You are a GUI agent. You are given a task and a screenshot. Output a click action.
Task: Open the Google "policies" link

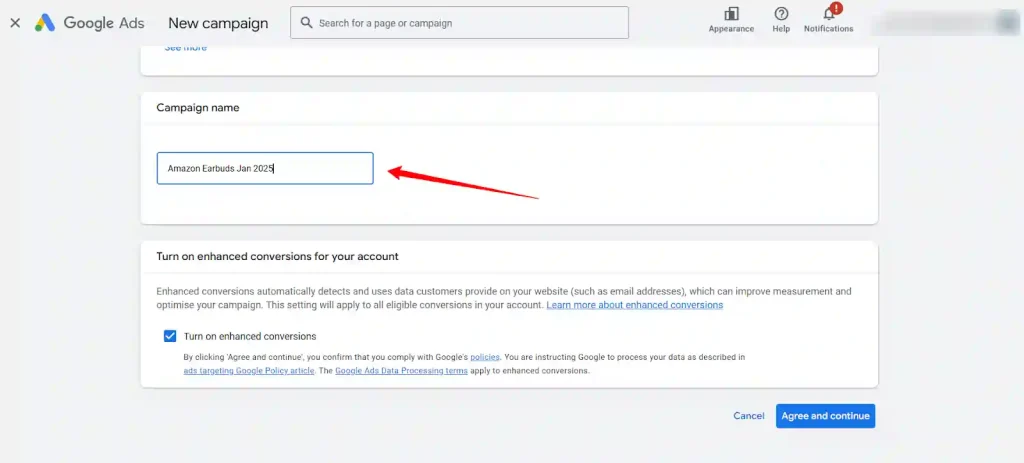click(x=485, y=357)
